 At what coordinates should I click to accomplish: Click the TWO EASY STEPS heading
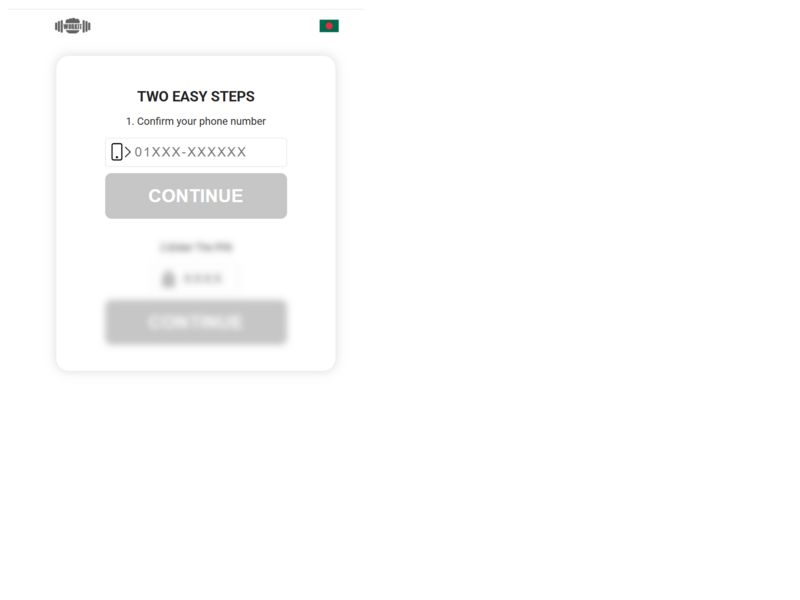(196, 96)
